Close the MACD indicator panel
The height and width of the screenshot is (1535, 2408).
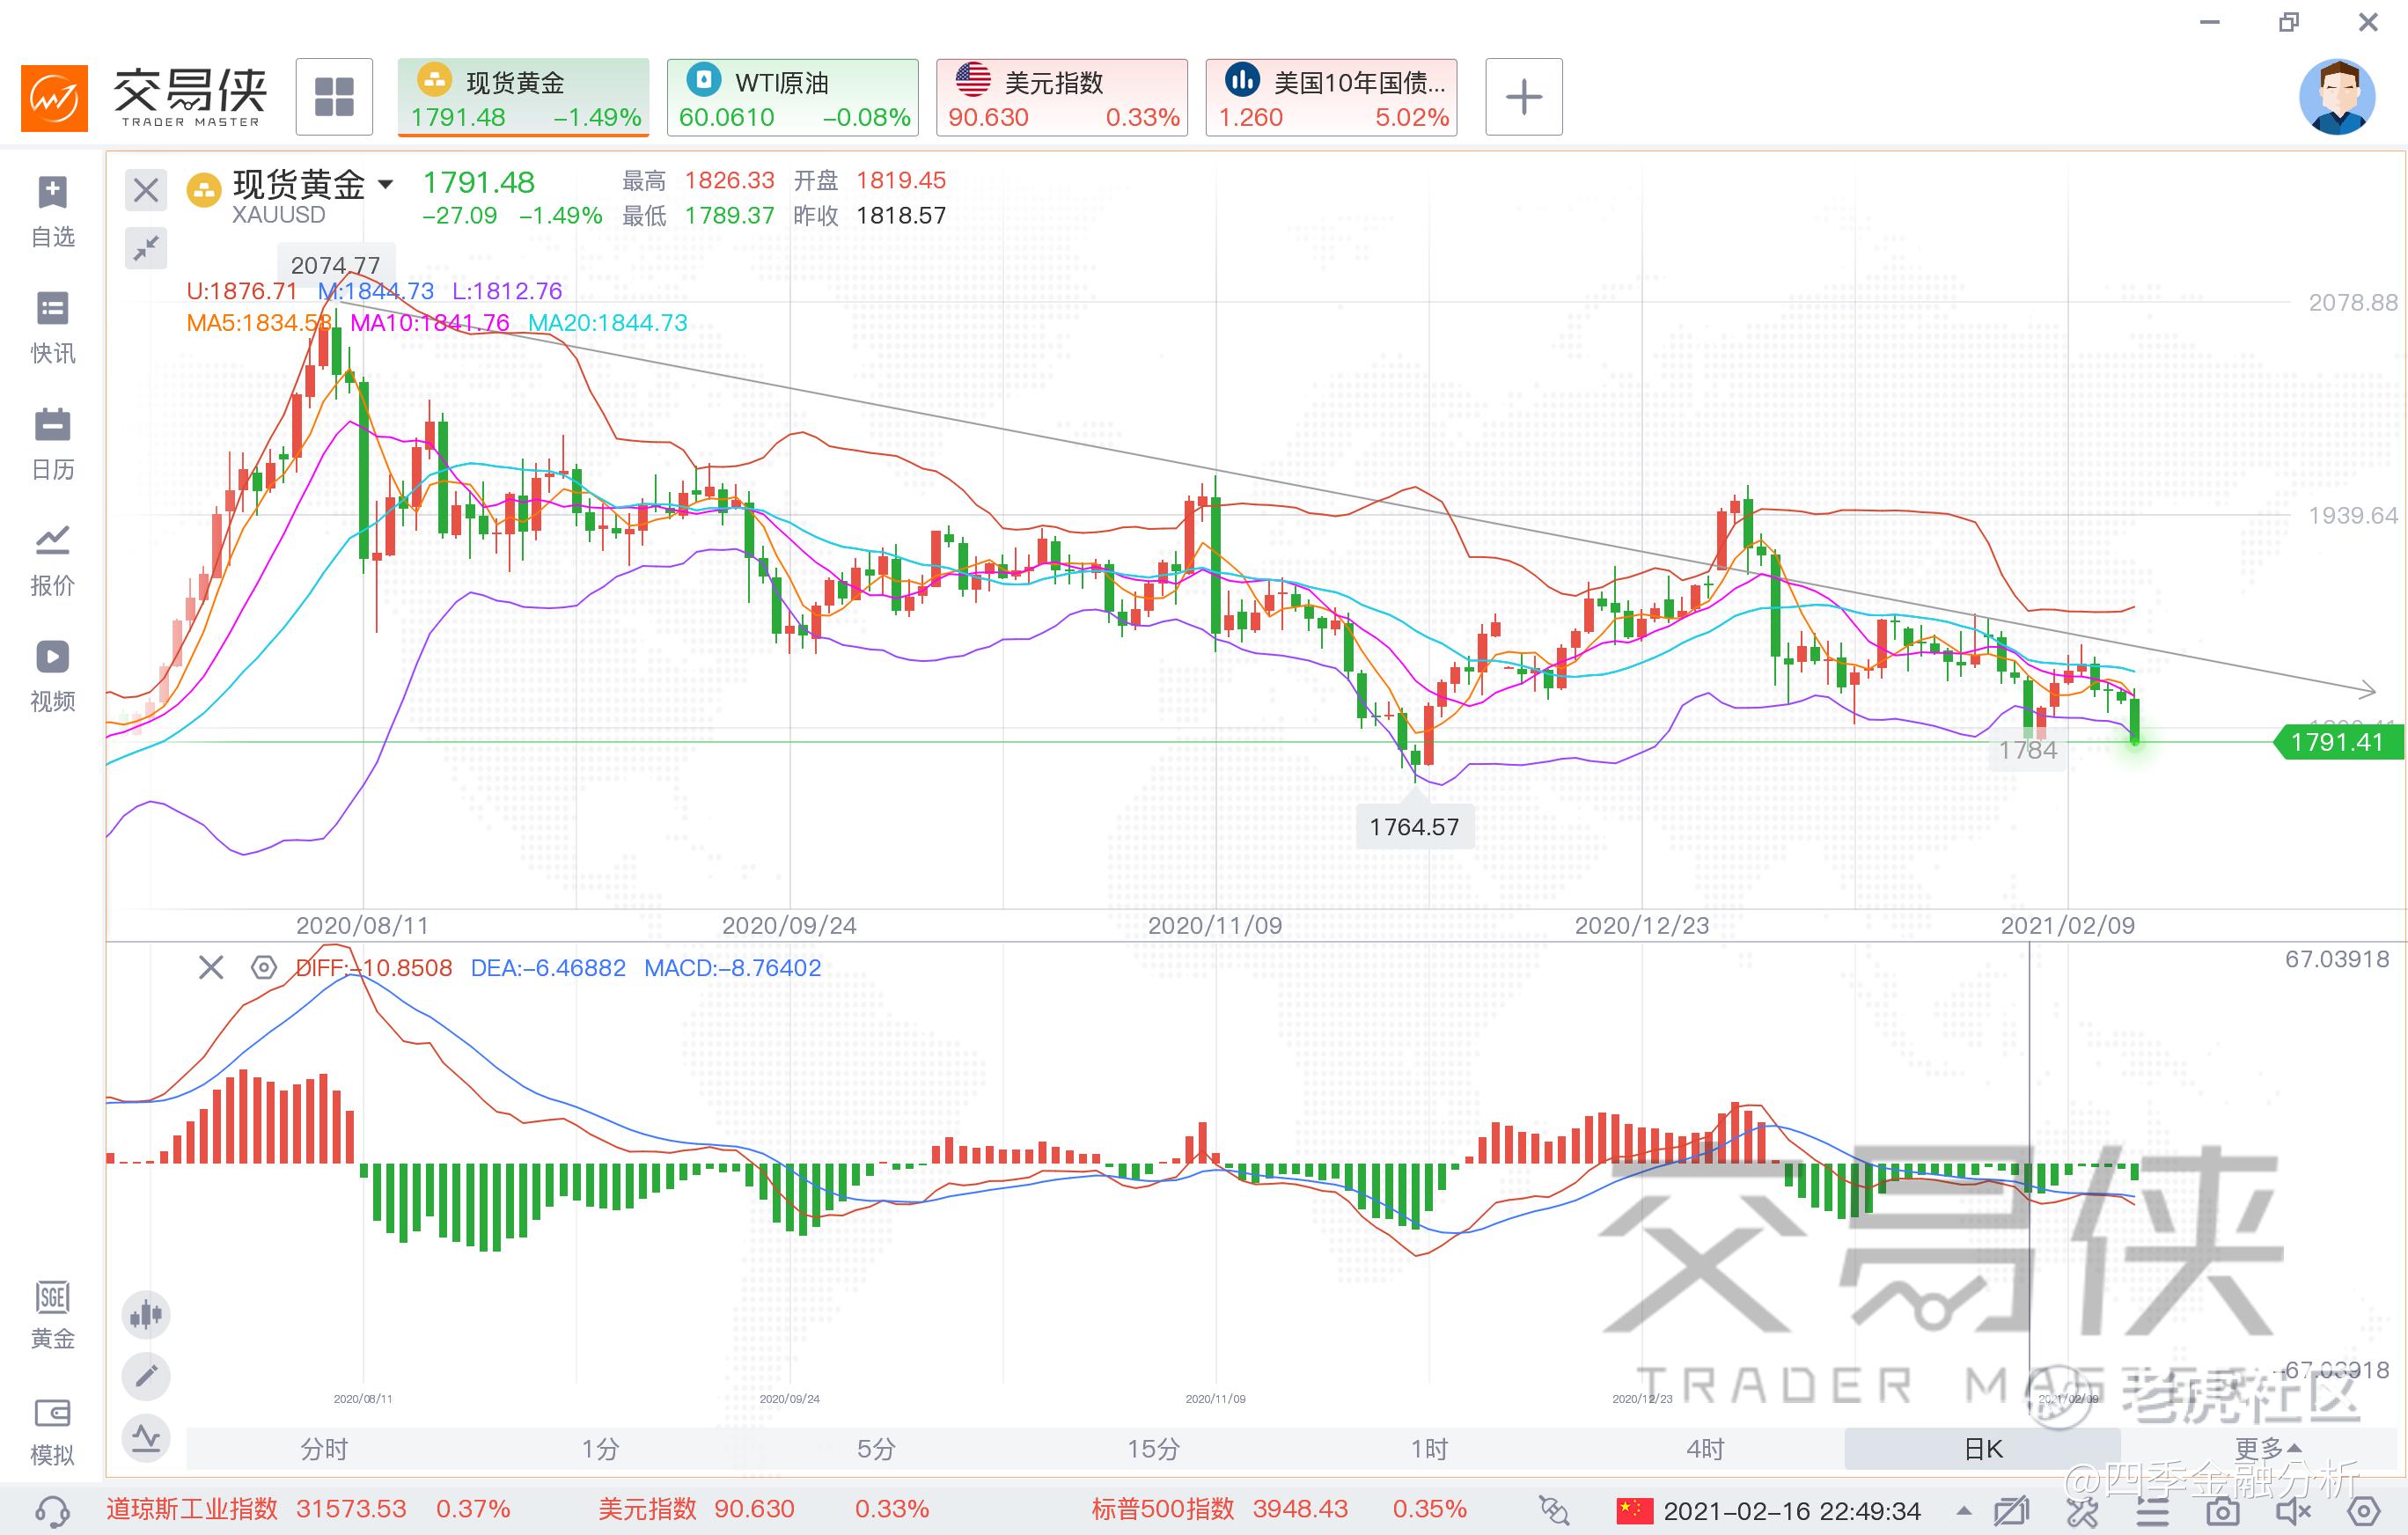click(x=211, y=967)
